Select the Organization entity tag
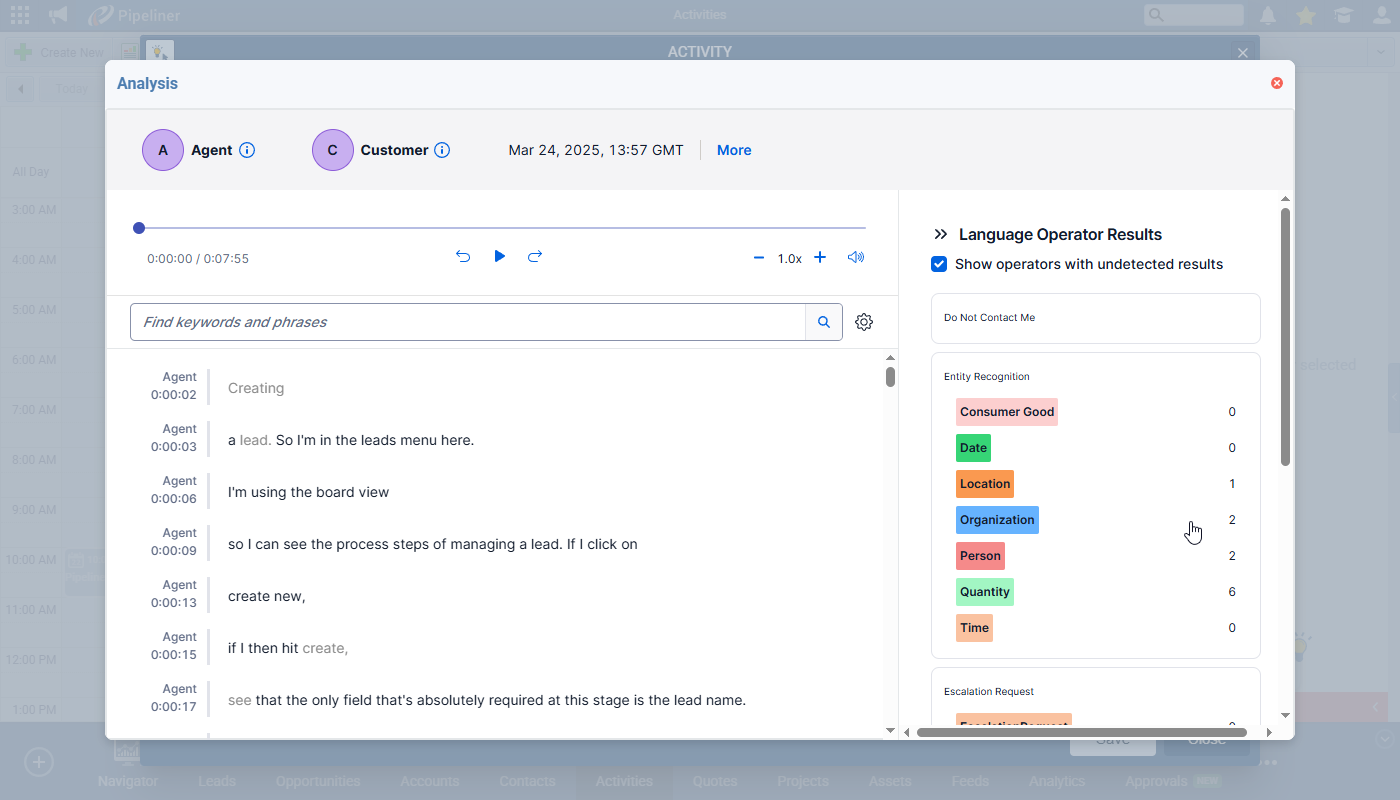This screenshot has height=800, width=1400. coord(997,520)
